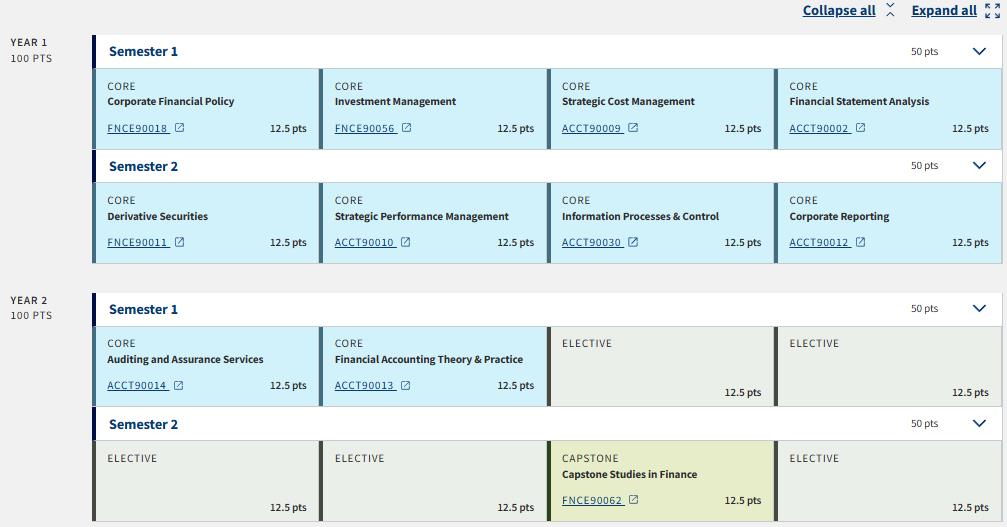This screenshot has height=527, width=1007.
Task: Collapse Year 2 Semester 2 with chevron
Action: click(x=979, y=423)
